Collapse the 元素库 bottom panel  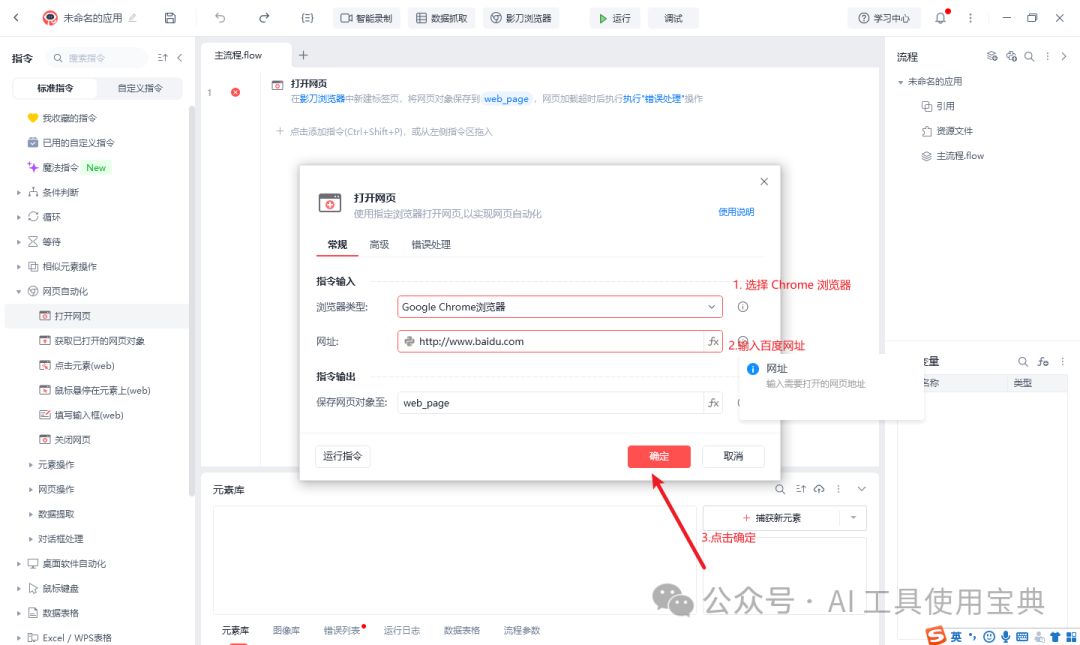pos(862,489)
